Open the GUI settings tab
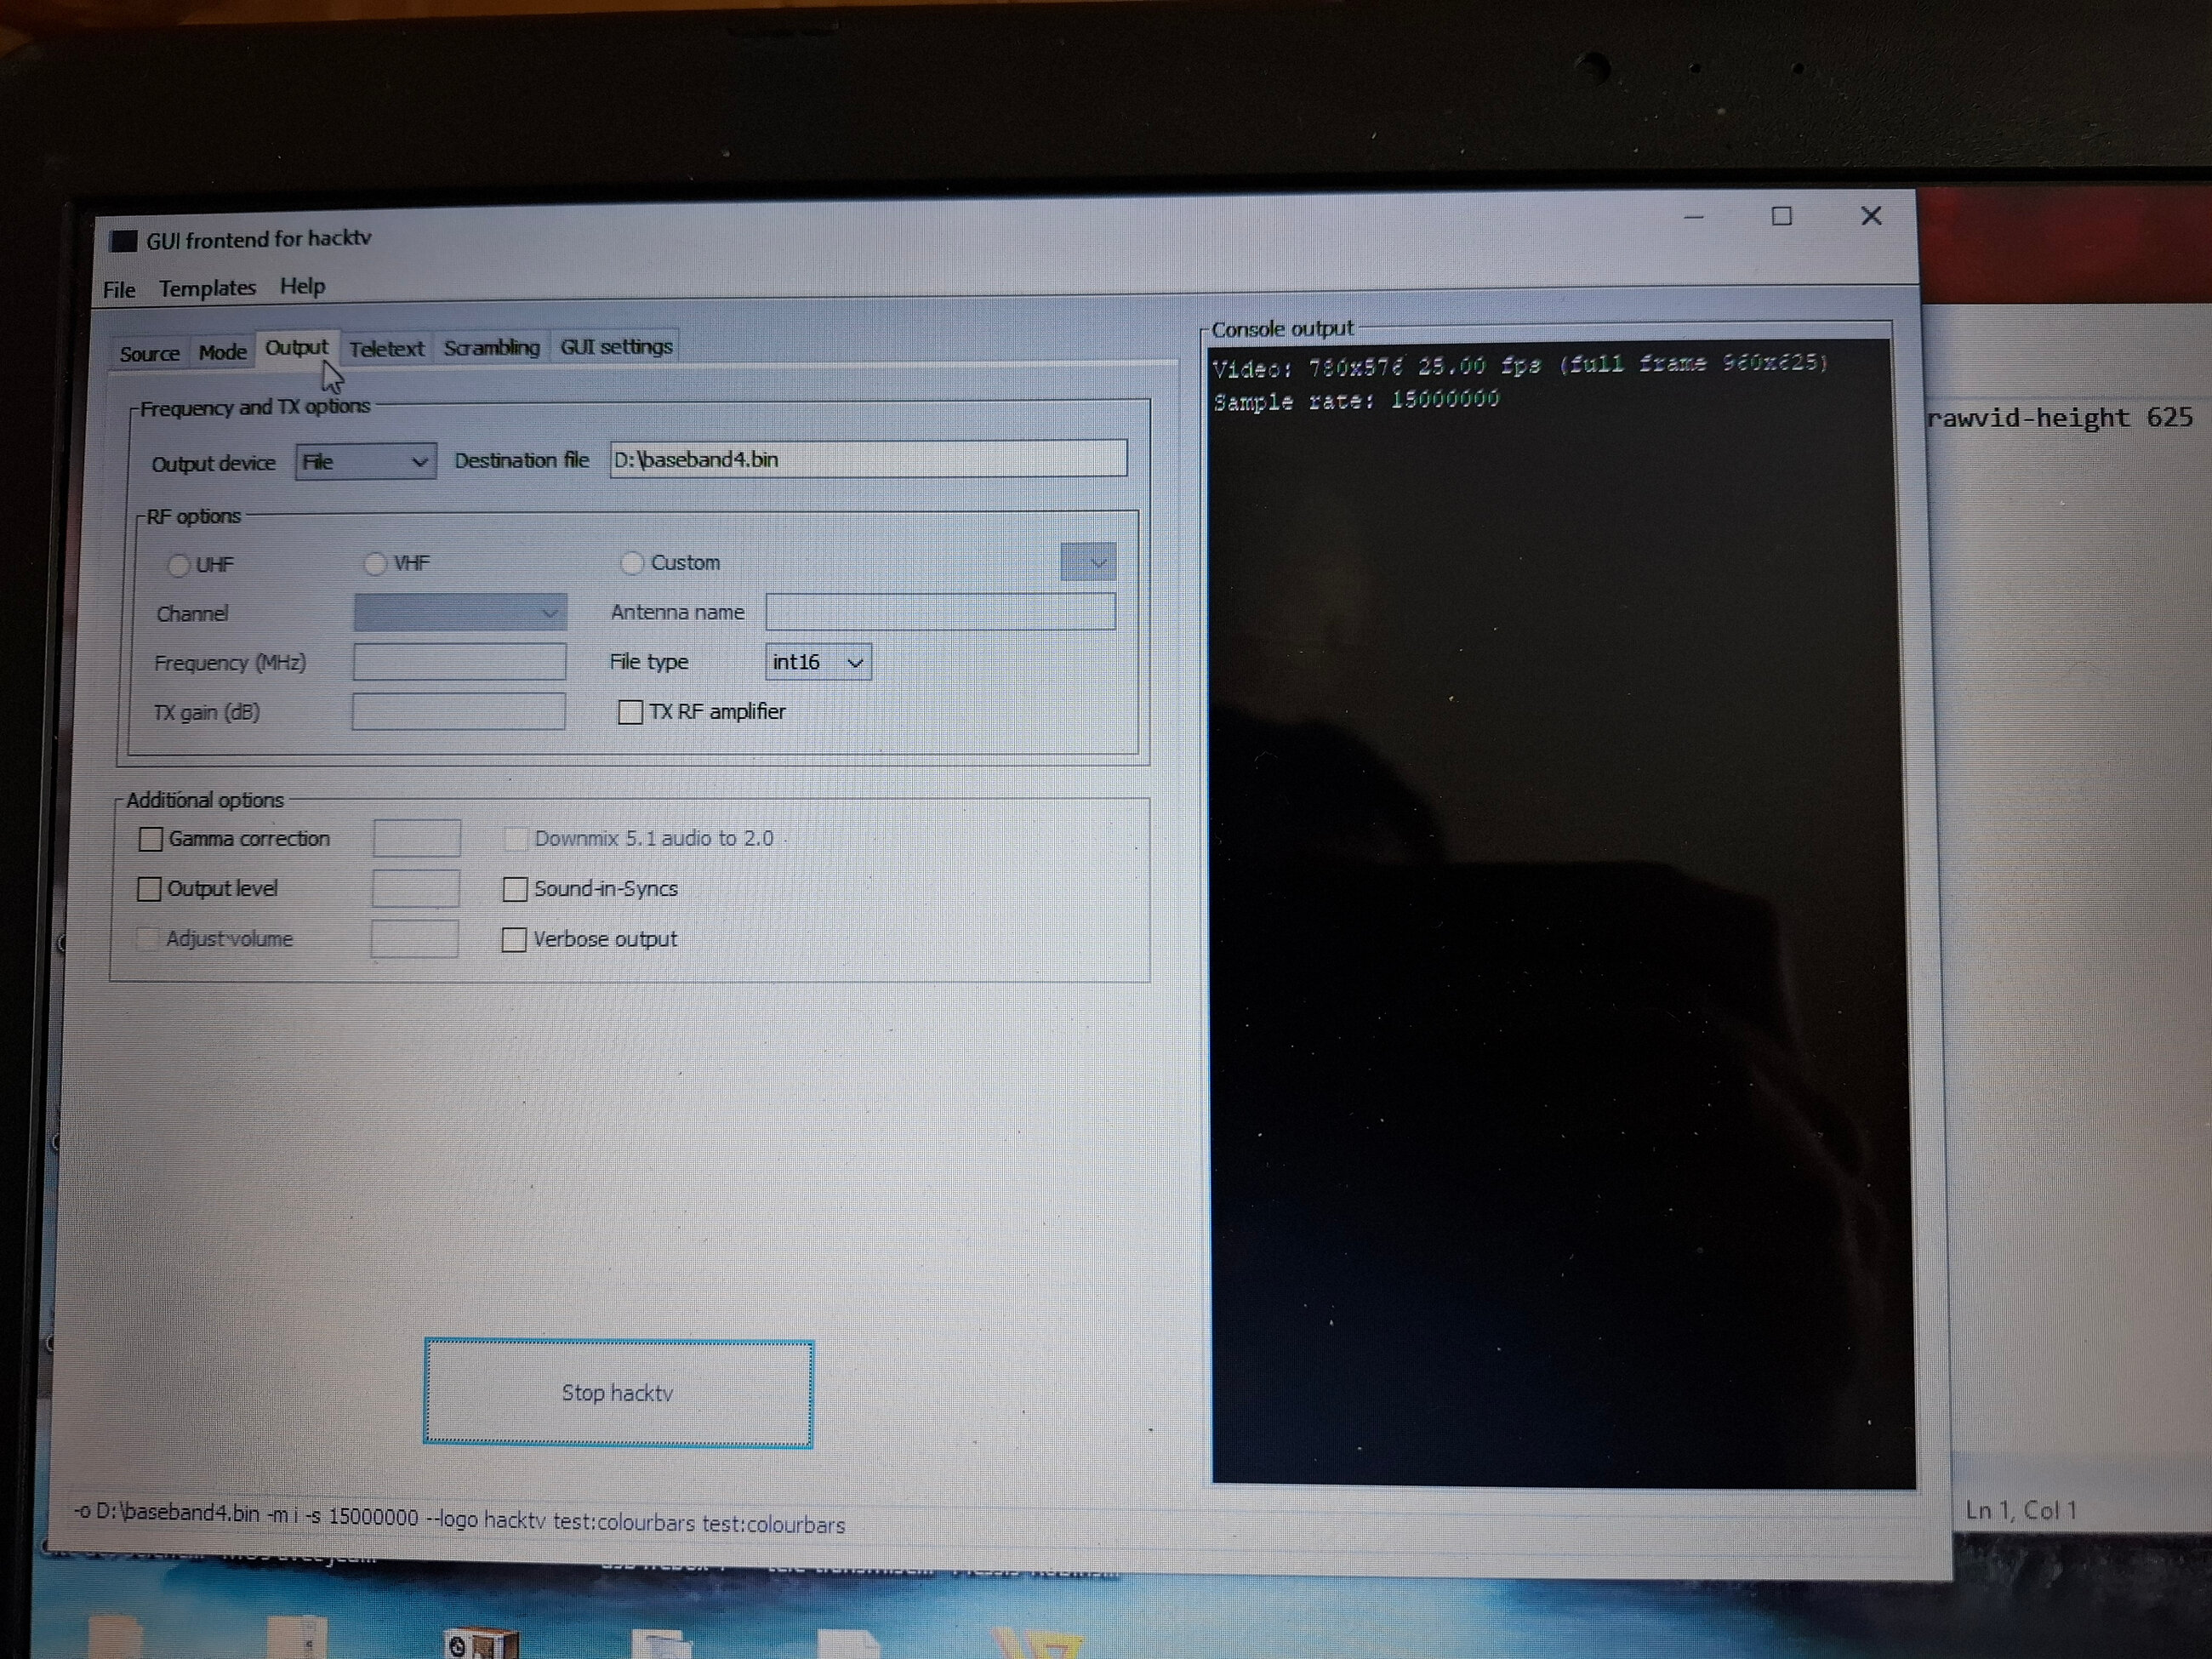 (616, 346)
